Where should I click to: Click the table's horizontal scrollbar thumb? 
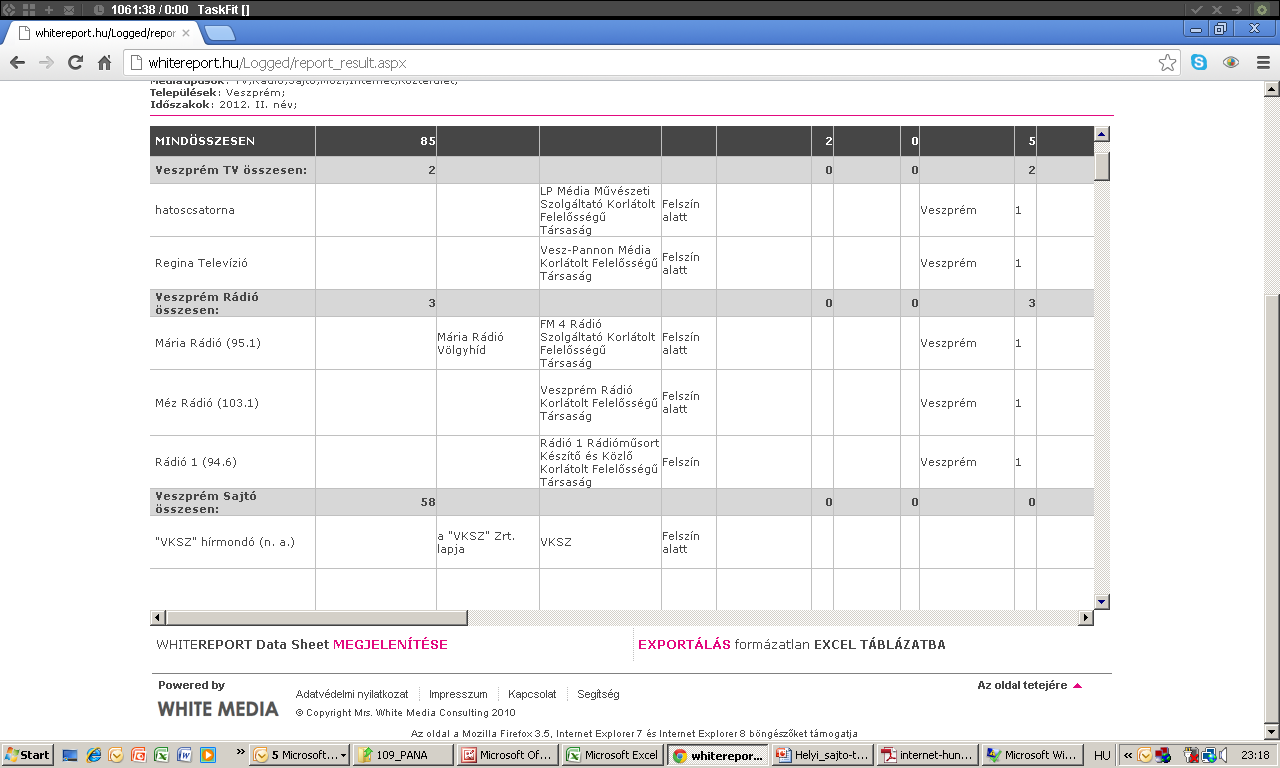[317, 618]
